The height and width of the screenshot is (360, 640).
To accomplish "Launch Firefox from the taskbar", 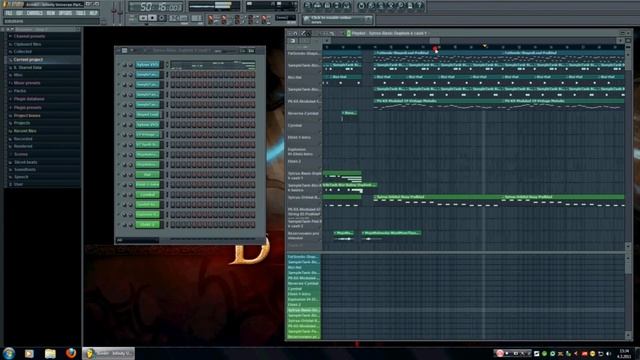I will coord(71,353).
